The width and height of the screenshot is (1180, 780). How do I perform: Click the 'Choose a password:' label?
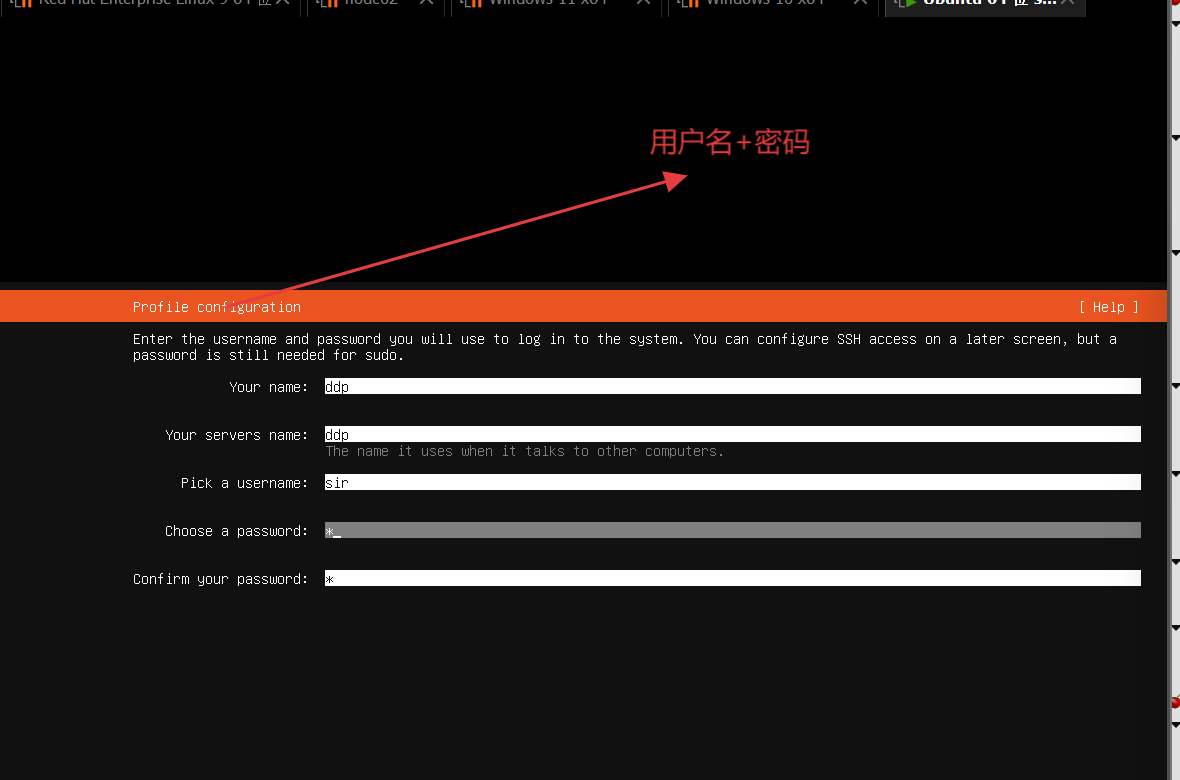click(236, 532)
